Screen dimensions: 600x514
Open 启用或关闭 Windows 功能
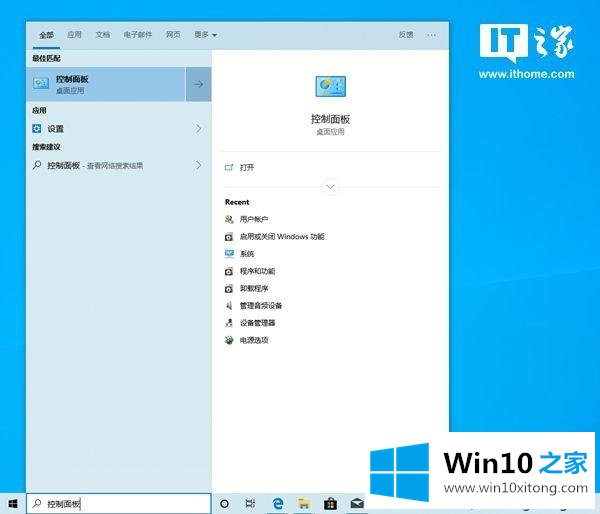click(282, 237)
